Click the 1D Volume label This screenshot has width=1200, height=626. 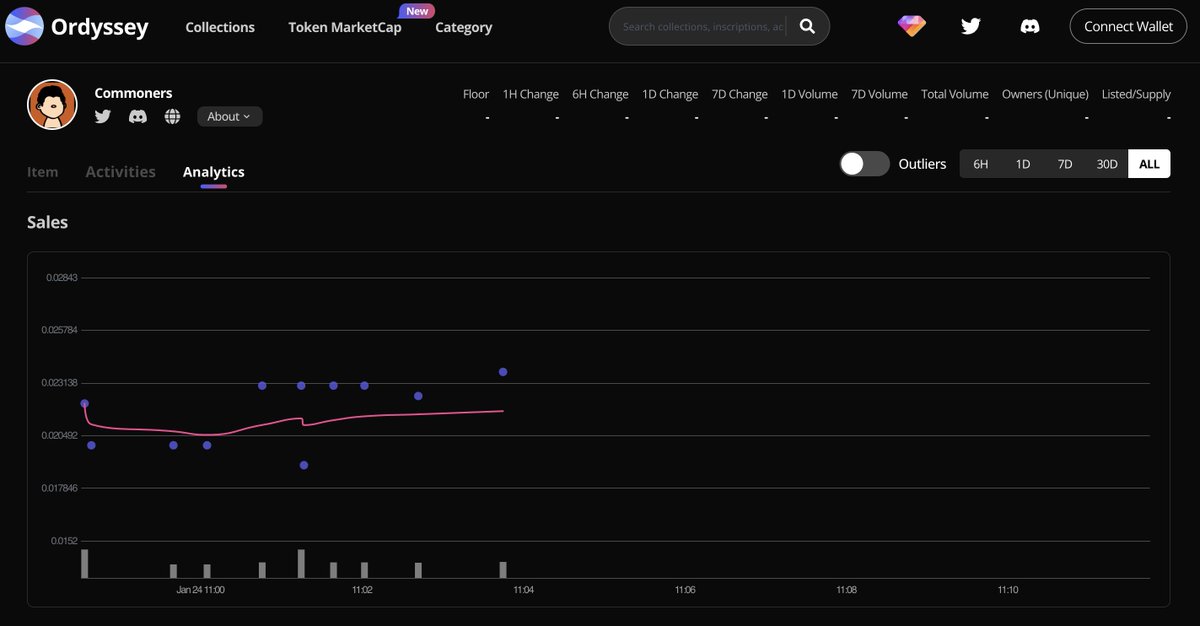(809, 94)
